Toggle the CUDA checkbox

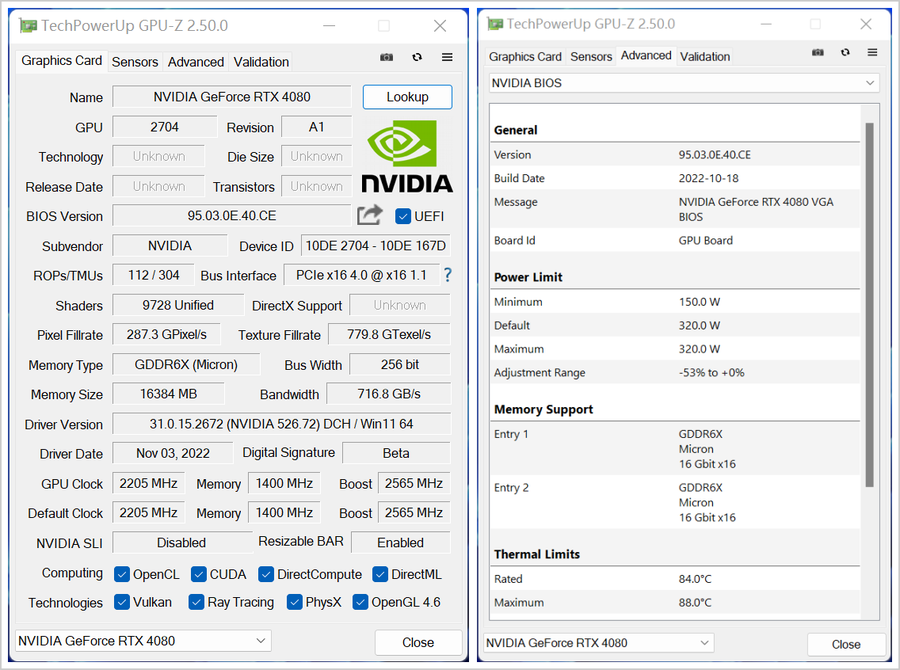tap(198, 574)
